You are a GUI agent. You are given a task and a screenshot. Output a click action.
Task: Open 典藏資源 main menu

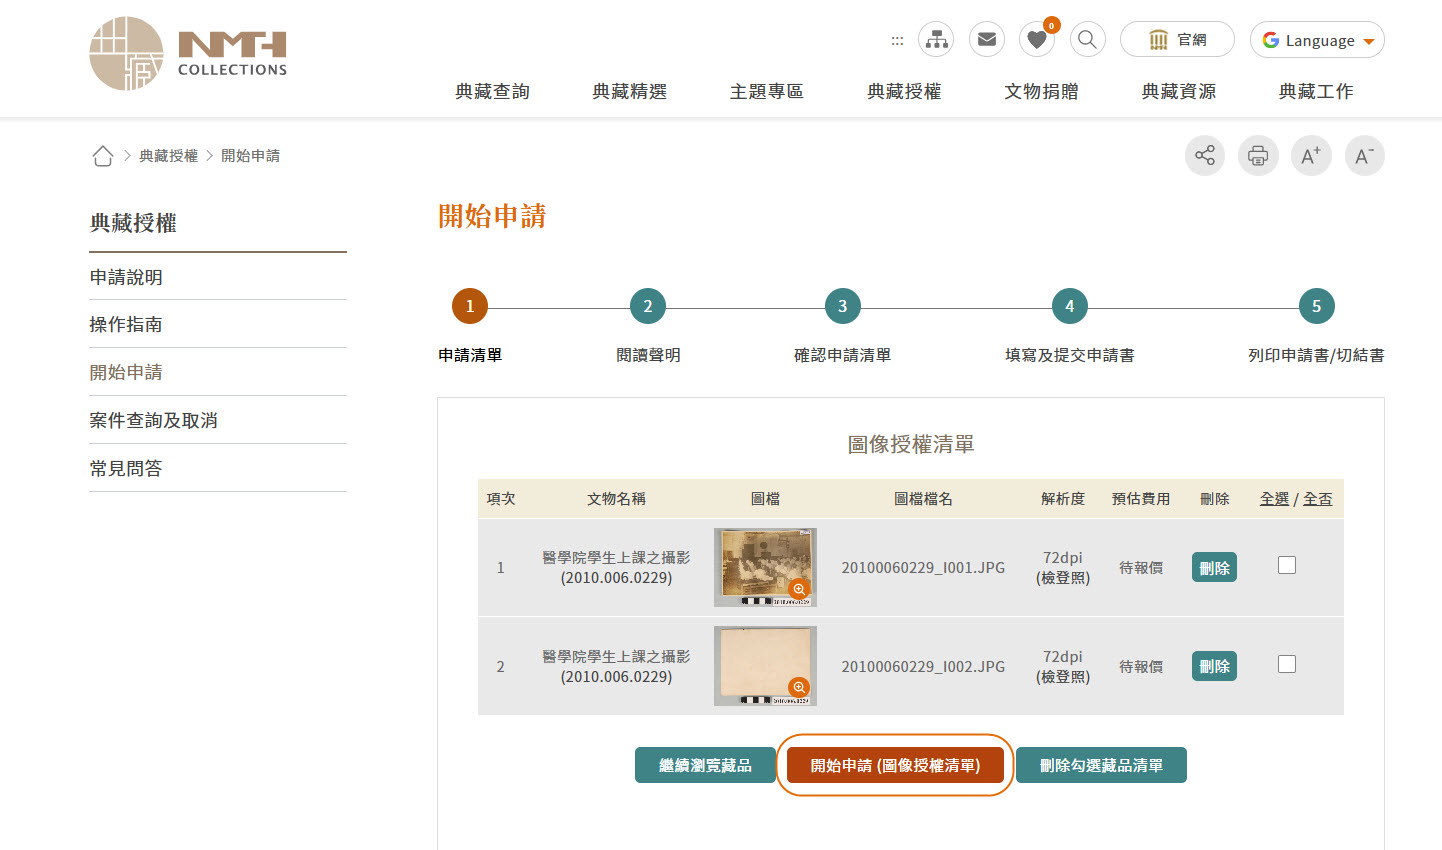pyautogui.click(x=1179, y=91)
